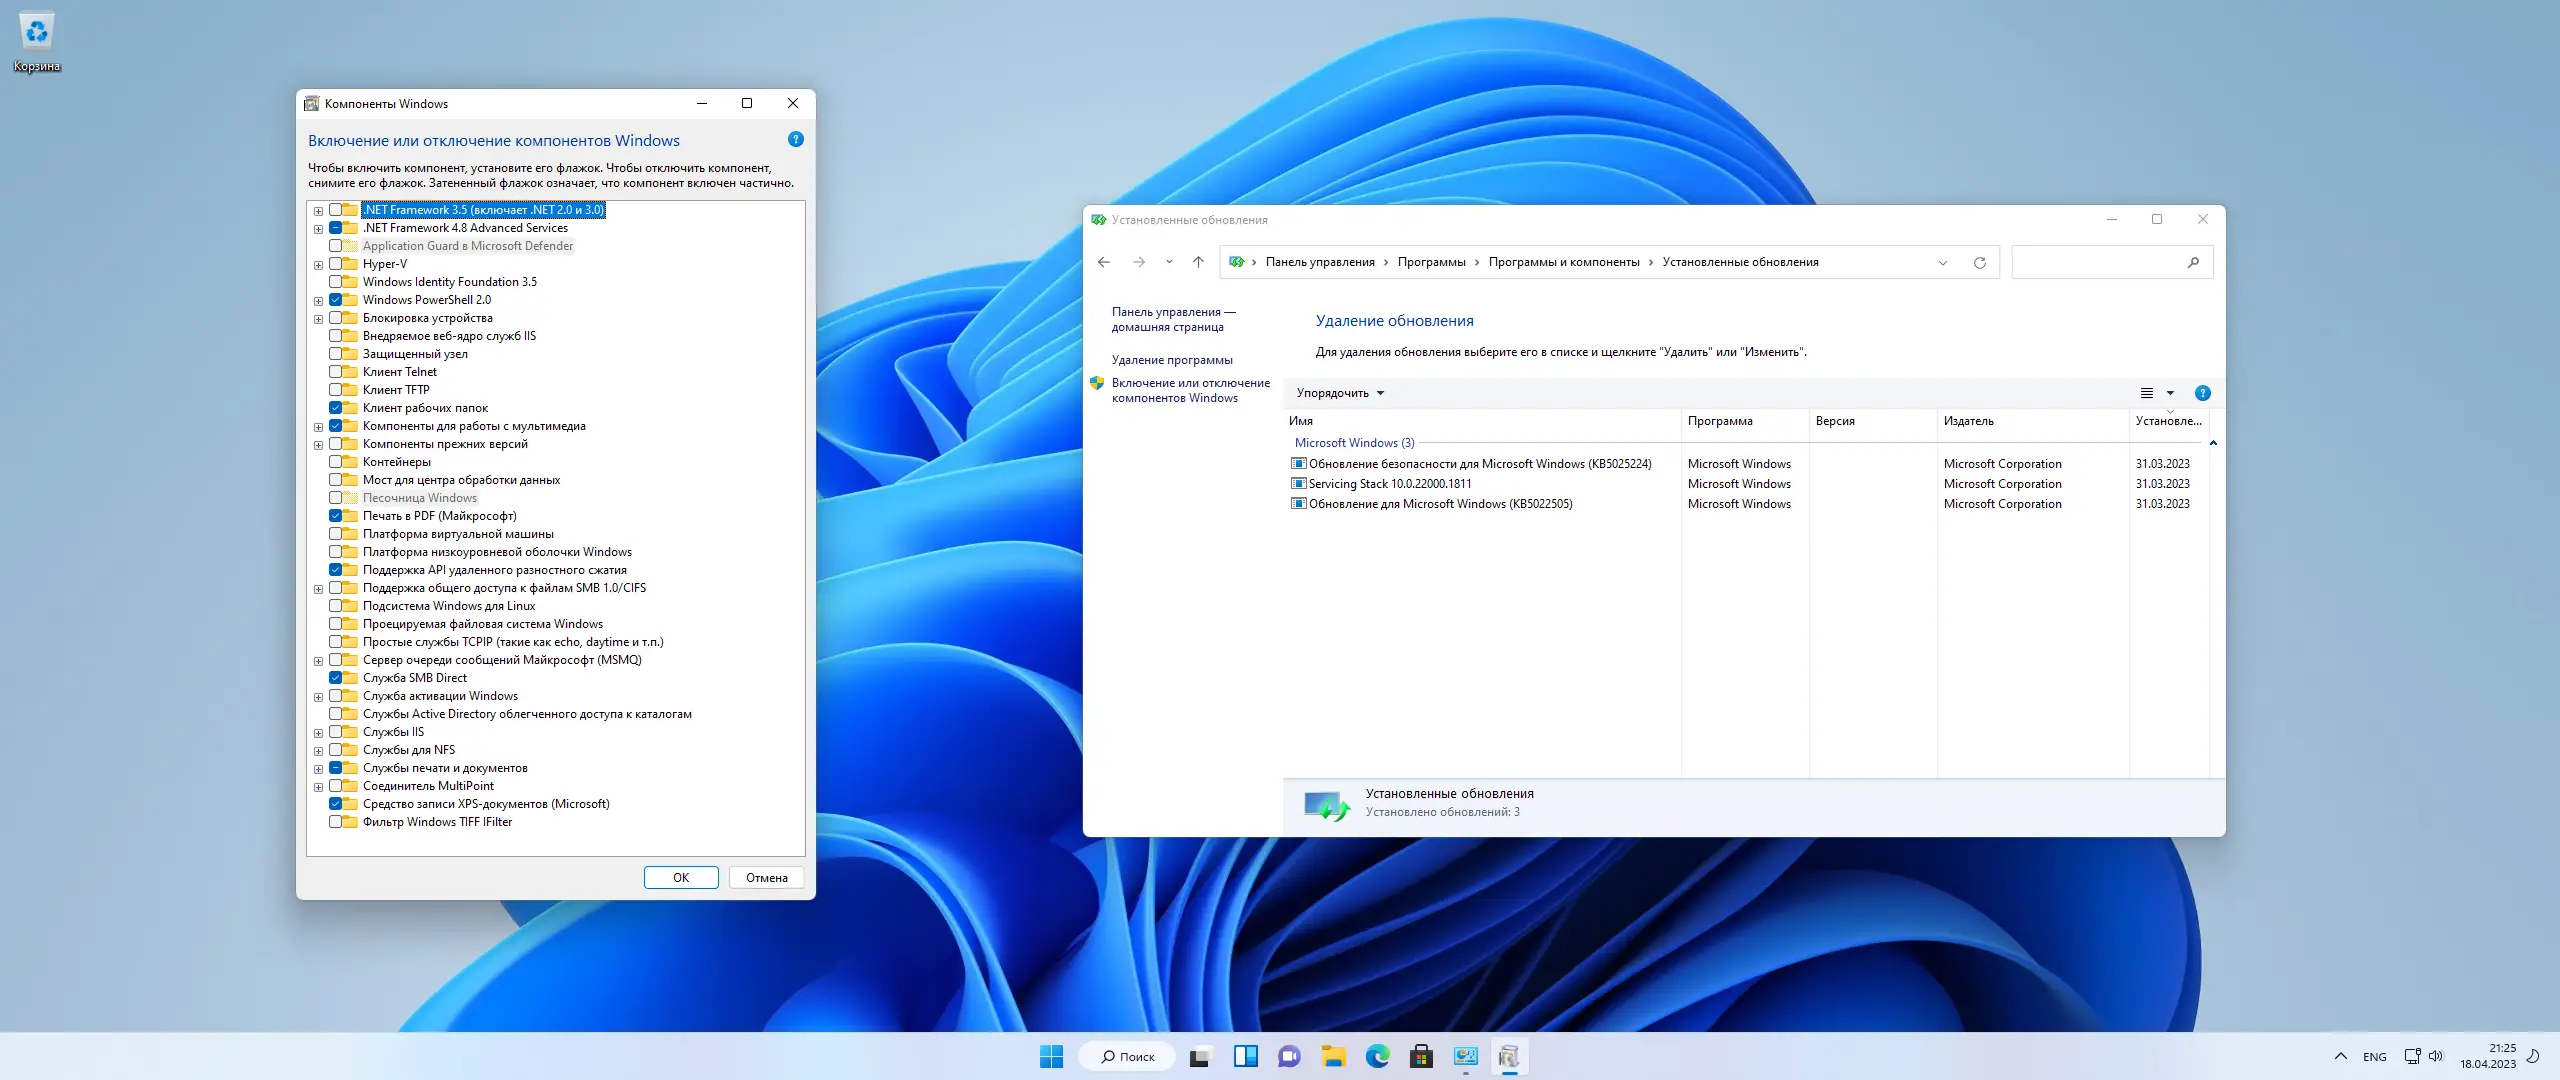Click Программы in the breadcrumb path
Viewport: 2560px width, 1080px height.
point(1431,262)
